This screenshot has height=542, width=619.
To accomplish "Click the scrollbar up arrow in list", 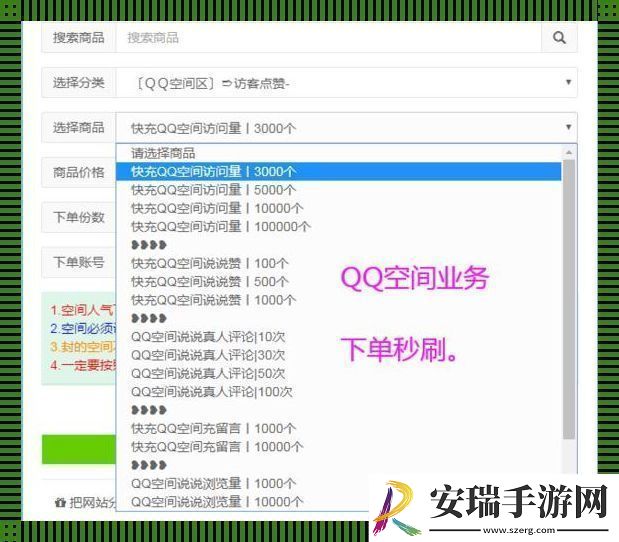I will (x=569, y=152).
